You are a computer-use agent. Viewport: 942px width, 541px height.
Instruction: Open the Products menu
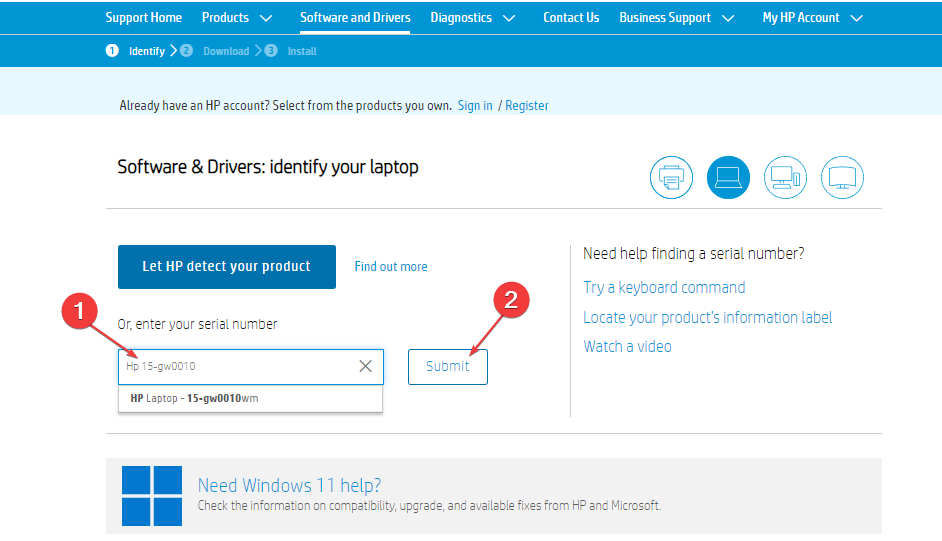(225, 17)
